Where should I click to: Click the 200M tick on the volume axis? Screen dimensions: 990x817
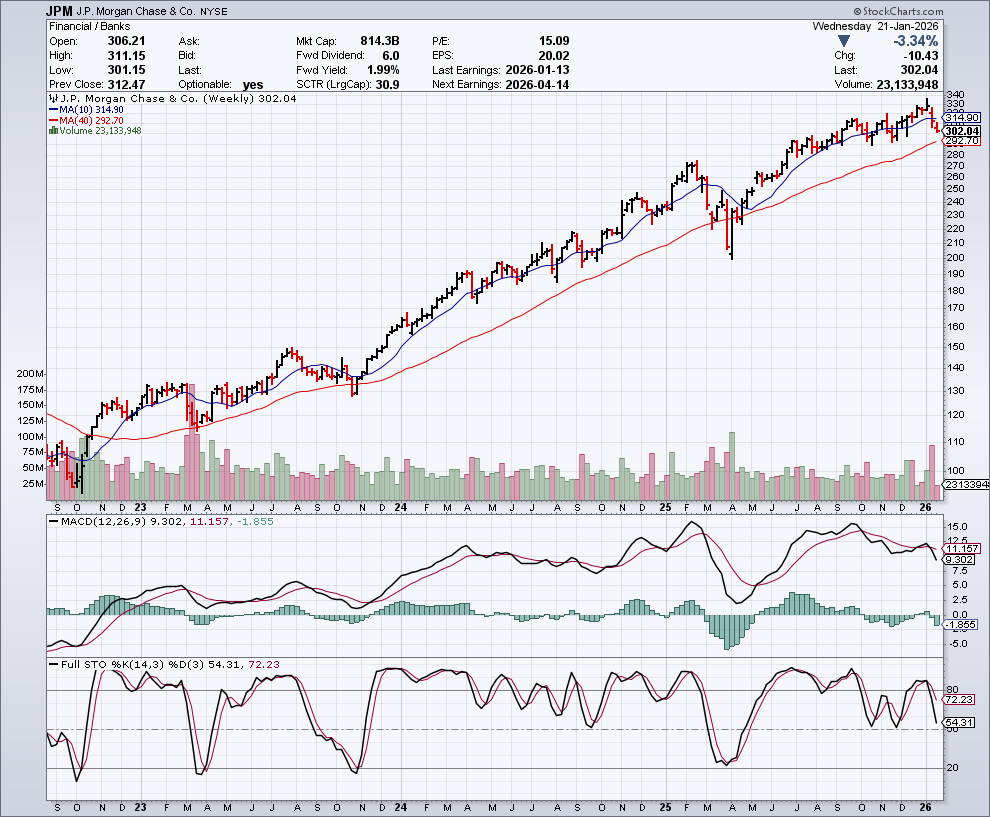coord(30,374)
